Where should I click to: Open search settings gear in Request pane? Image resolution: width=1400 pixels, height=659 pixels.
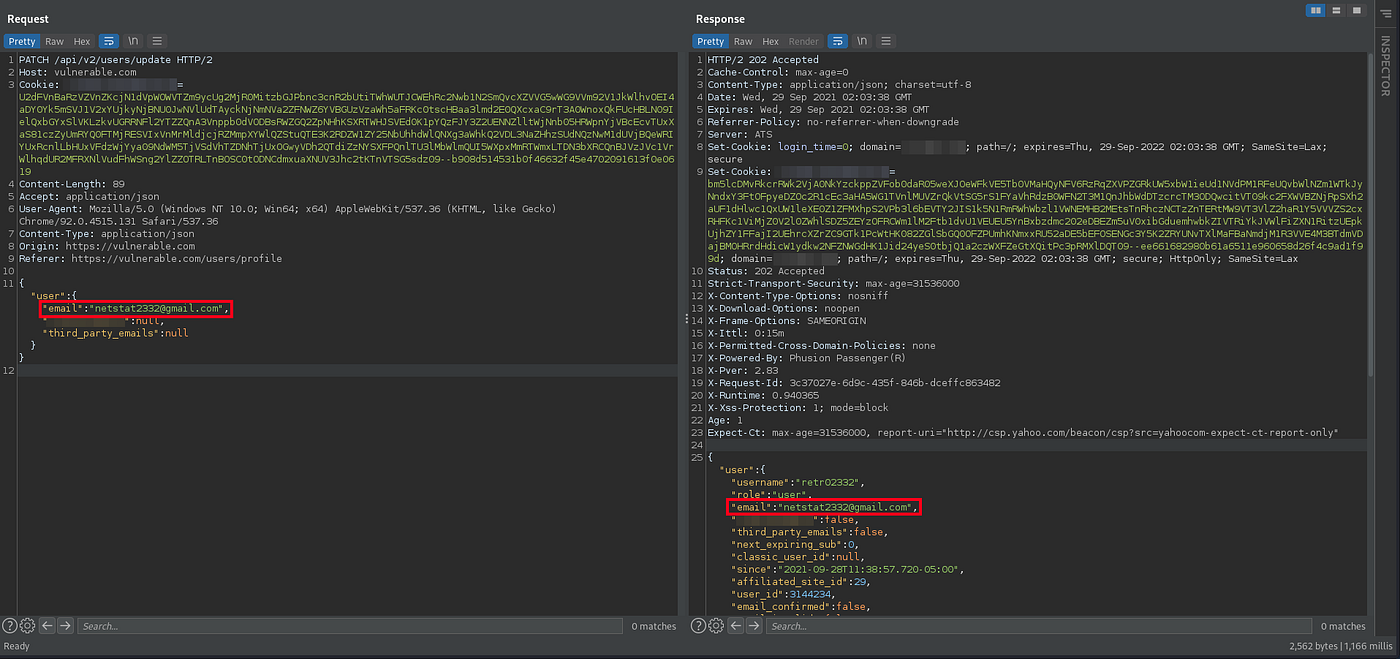pos(28,626)
